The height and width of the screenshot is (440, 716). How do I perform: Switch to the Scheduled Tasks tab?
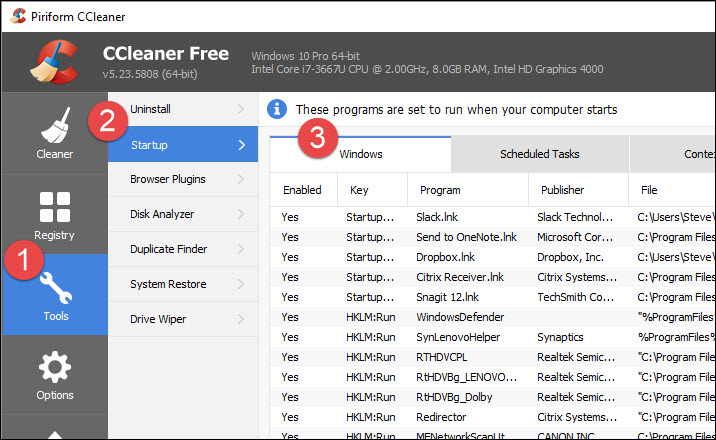coord(540,154)
